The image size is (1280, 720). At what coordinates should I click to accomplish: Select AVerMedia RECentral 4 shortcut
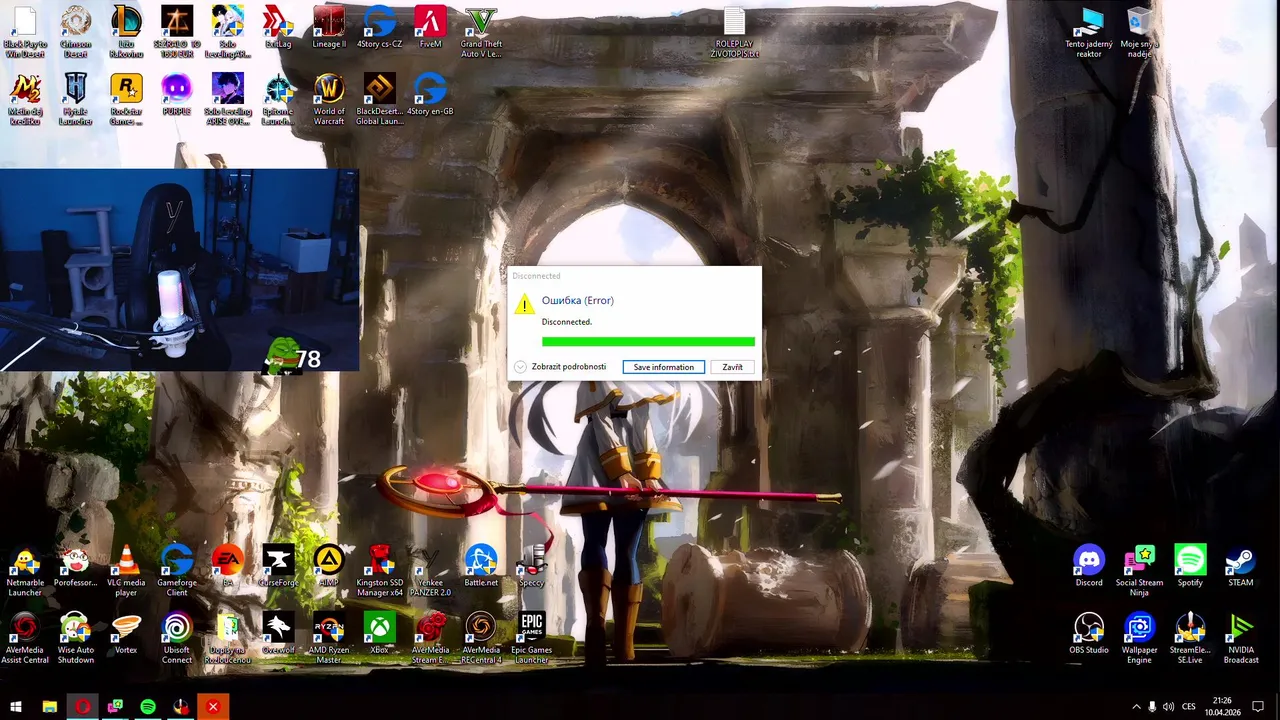click(481, 637)
